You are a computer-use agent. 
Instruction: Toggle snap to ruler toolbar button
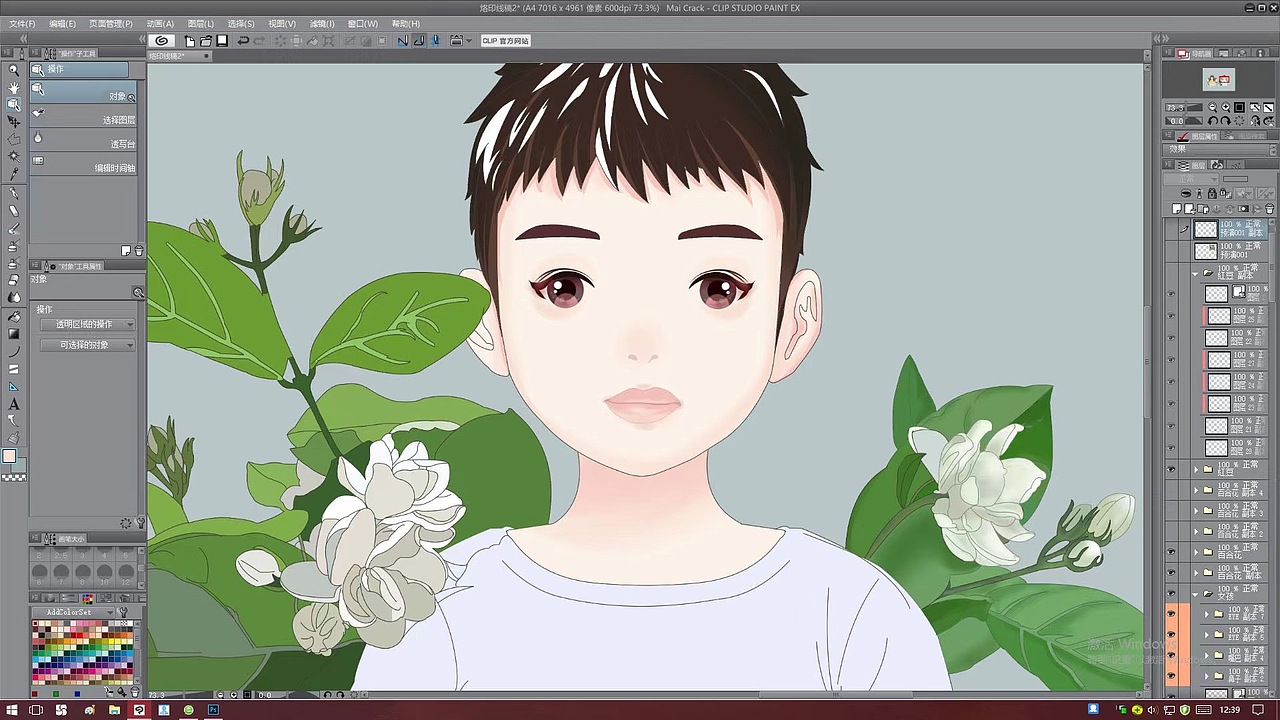coord(403,41)
